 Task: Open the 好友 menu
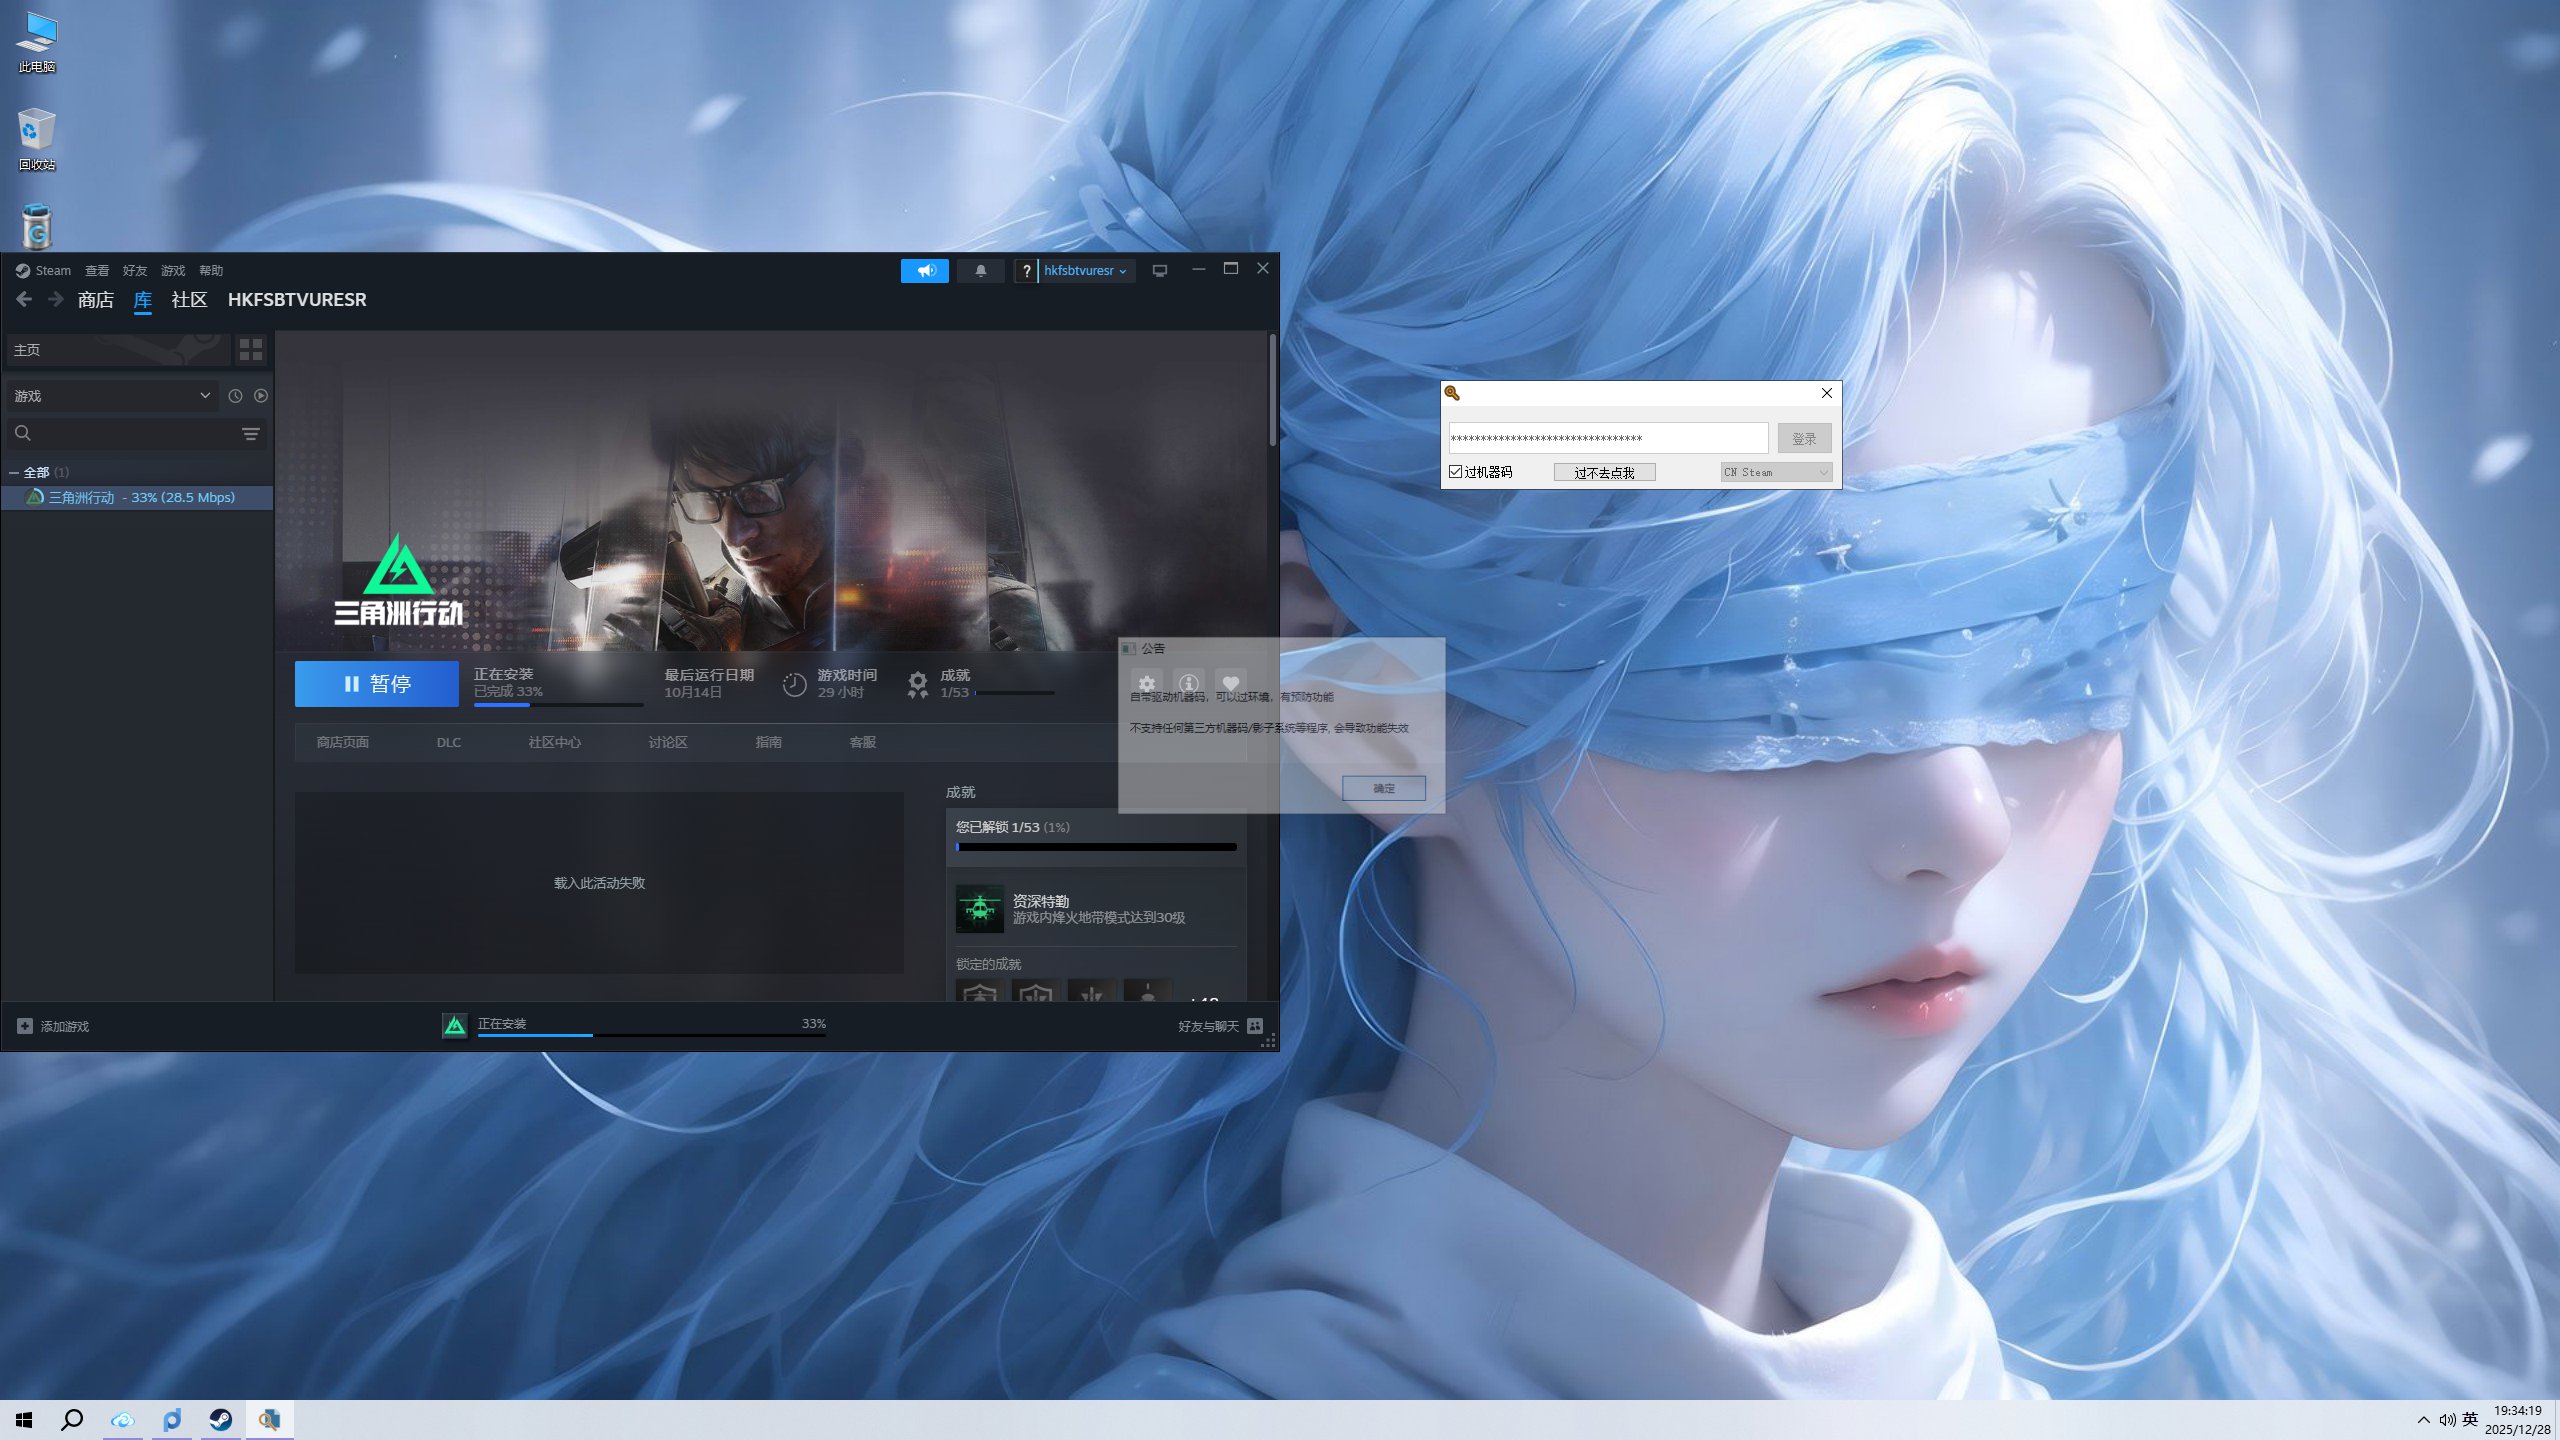(134, 271)
